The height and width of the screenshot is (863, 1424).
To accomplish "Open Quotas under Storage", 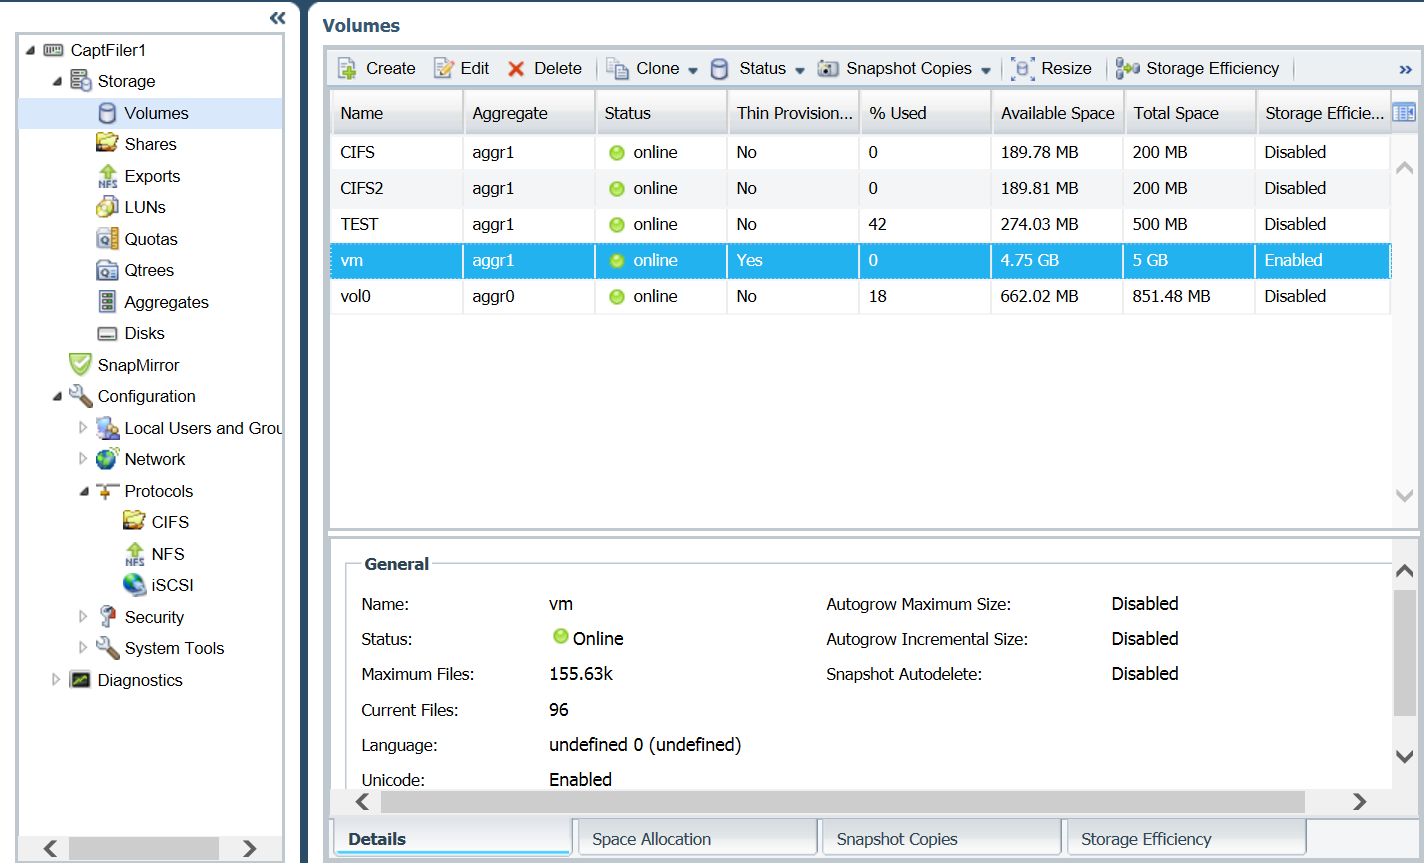I will [151, 239].
